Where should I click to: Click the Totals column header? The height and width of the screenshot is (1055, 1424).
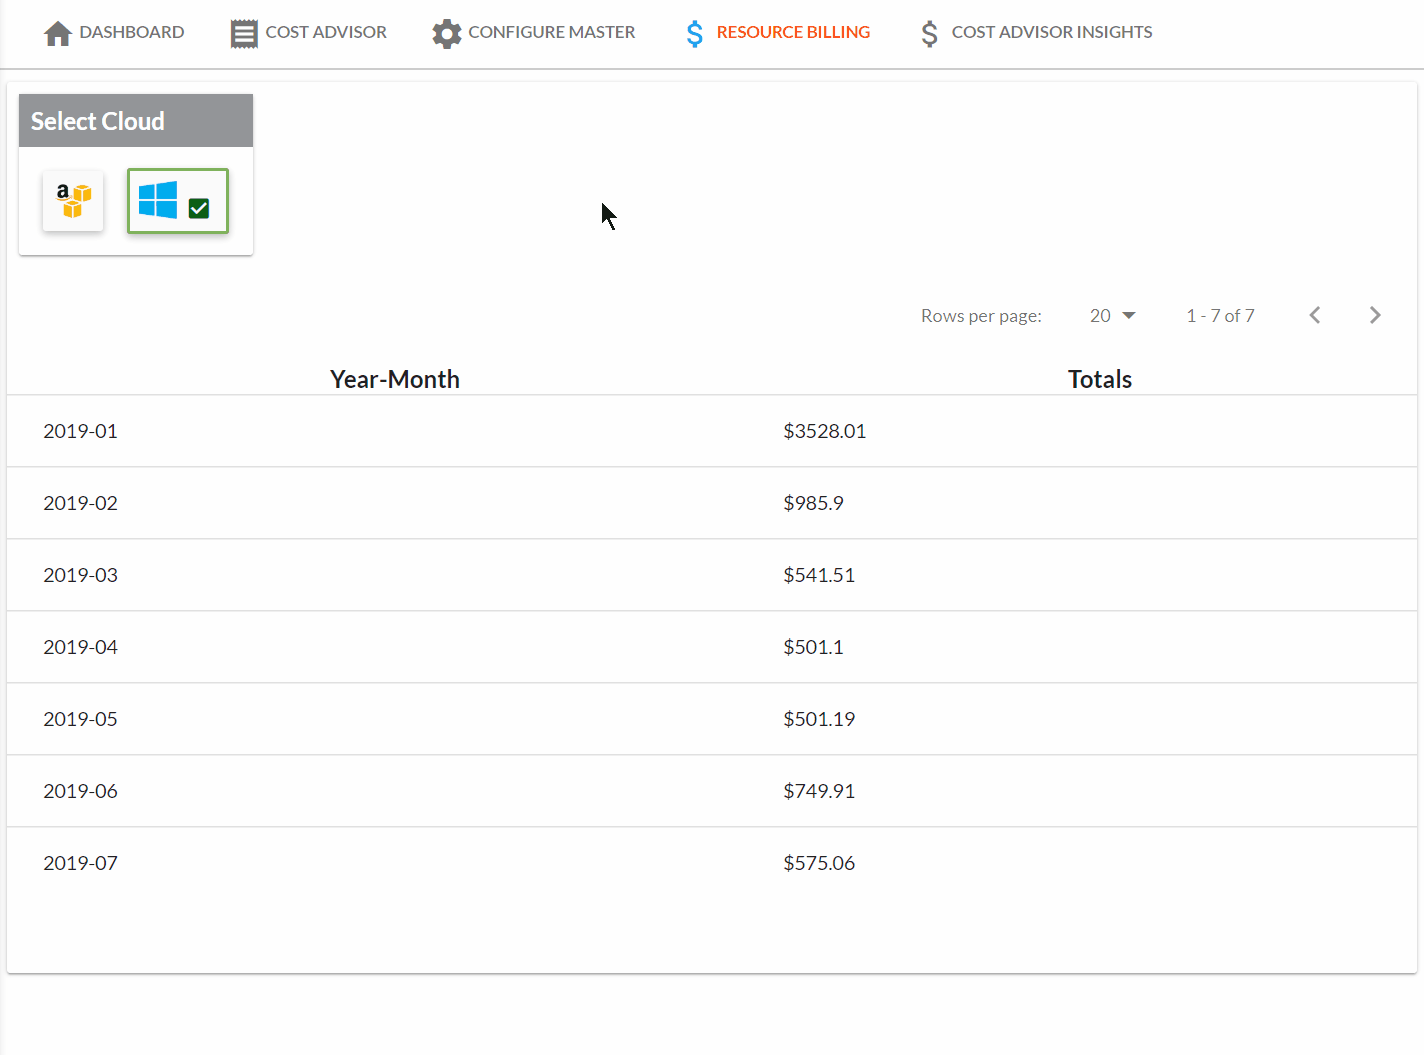(x=1100, y=379)
